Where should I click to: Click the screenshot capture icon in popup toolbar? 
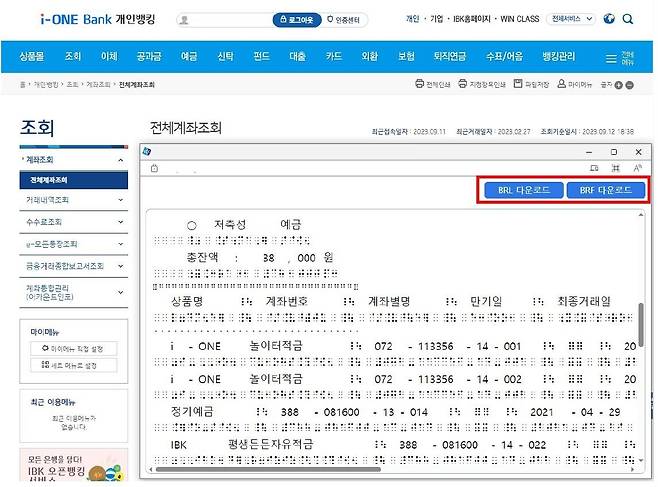click(616, 168)
